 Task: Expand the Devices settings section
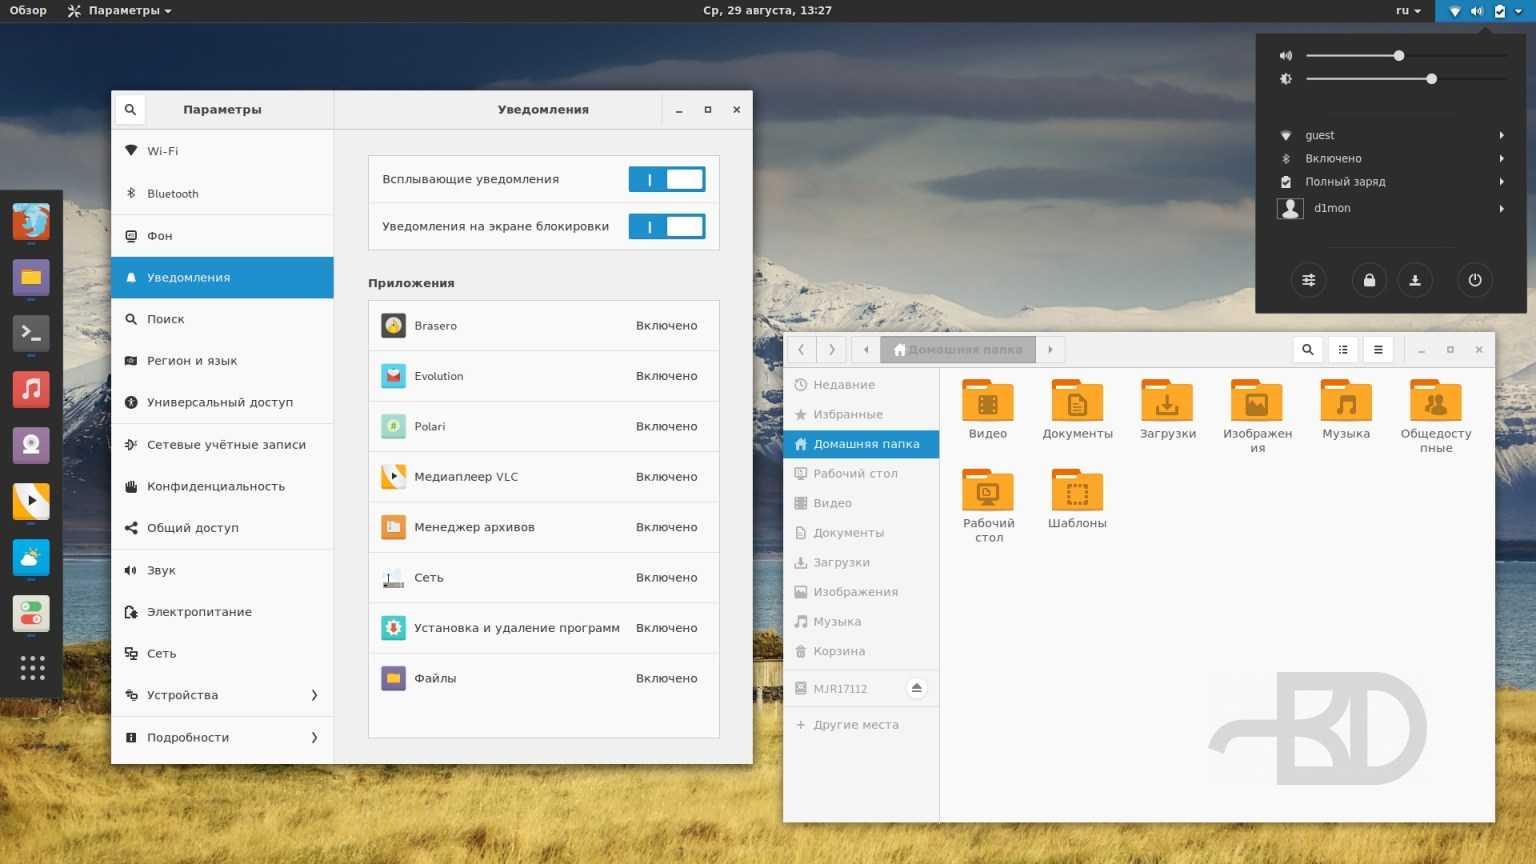coord(222,695)
